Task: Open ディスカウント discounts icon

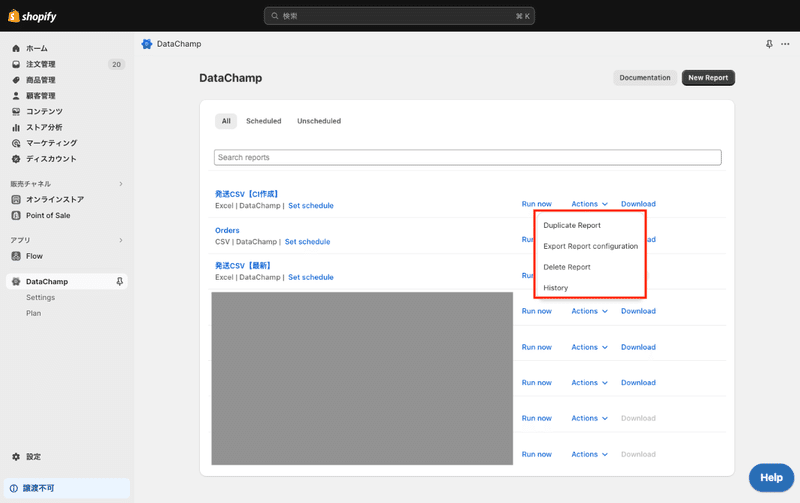Action: pyautogui.click(x=16, y=159)
